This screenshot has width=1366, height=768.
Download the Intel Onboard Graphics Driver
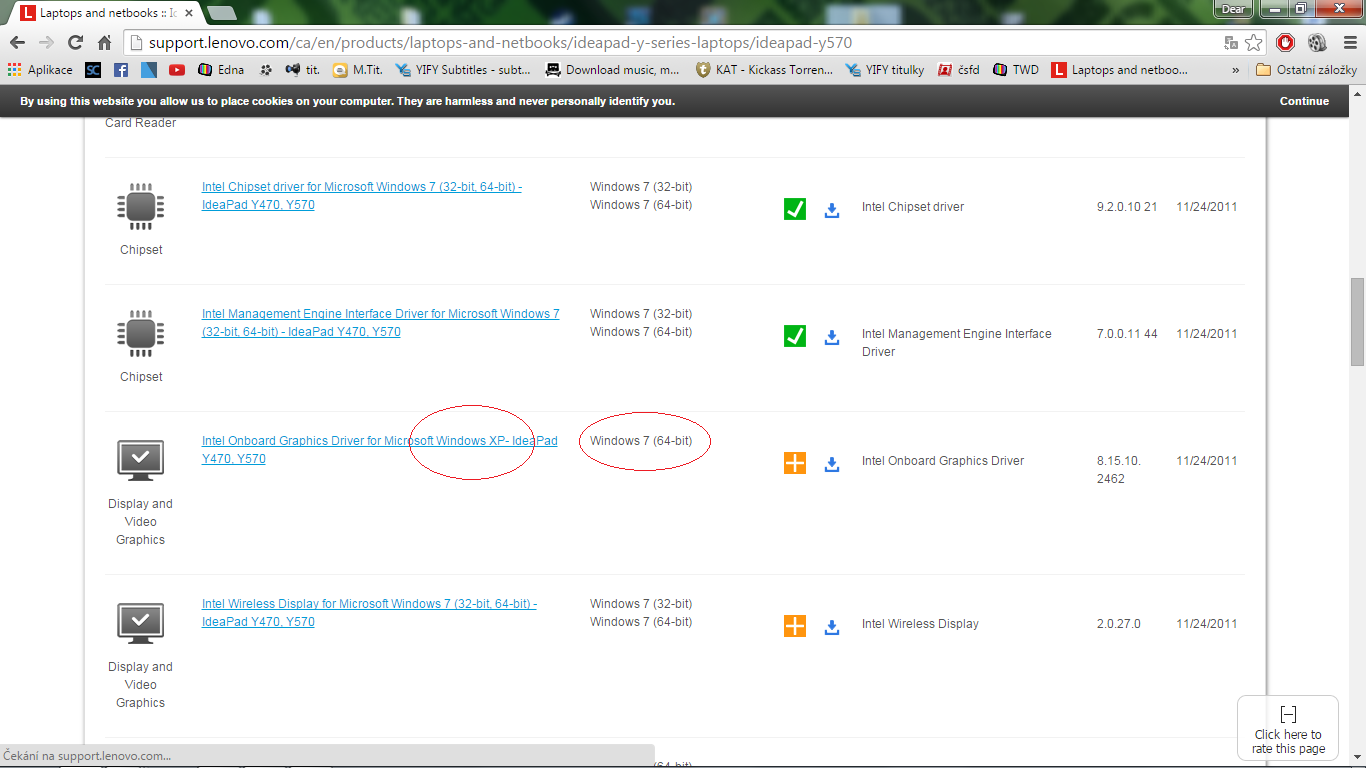coord(831,464)
